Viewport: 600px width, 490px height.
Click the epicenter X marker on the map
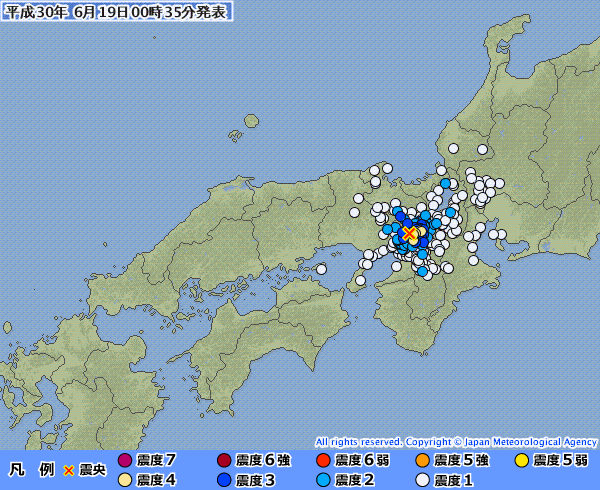(x=409, y=233)
